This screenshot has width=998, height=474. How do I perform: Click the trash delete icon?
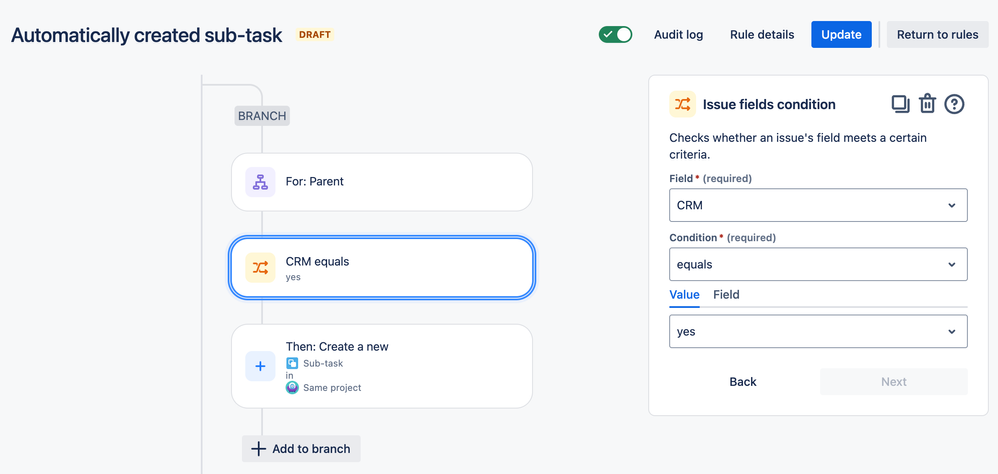(x=927, y=104)
